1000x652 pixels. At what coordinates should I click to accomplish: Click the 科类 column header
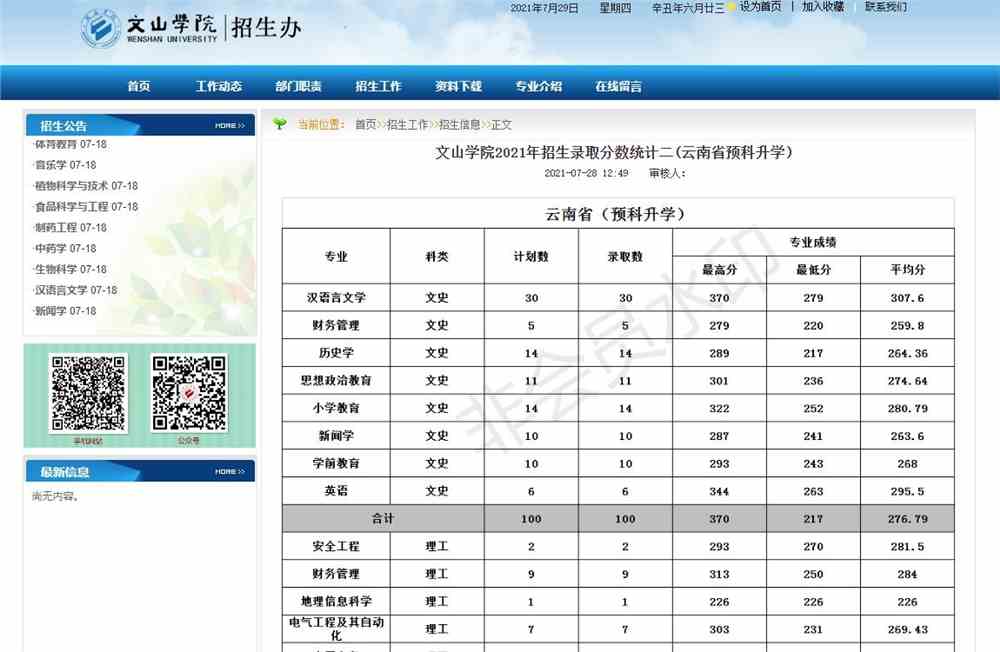point(437,256)
